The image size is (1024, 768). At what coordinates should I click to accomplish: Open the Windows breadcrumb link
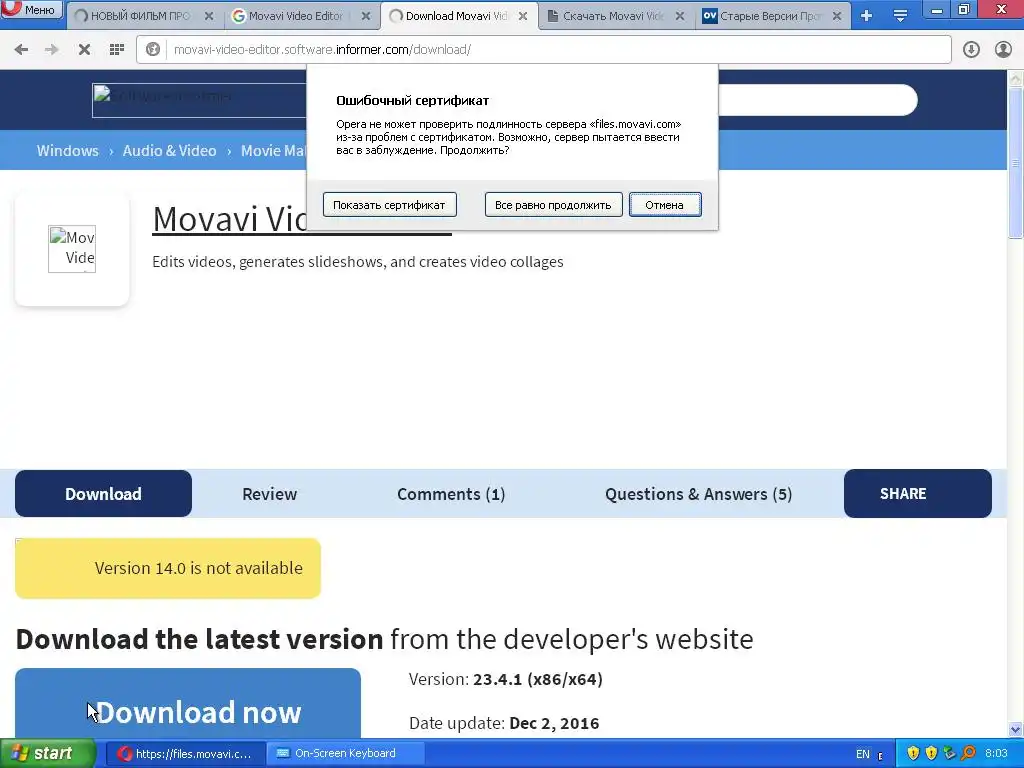[67, 151]
